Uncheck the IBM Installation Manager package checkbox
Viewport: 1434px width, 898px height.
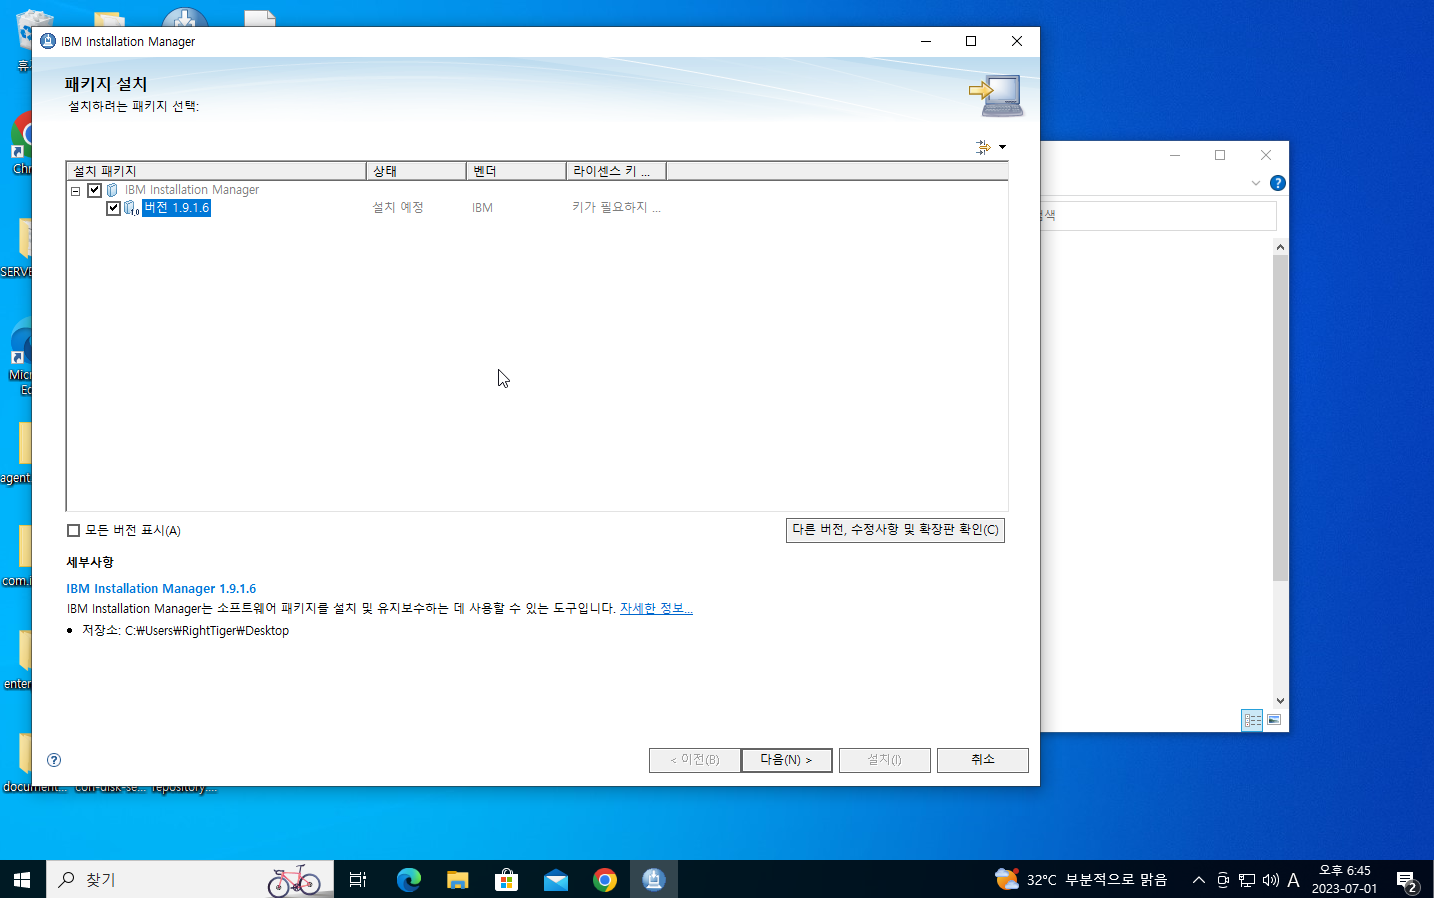(x=95, y=190)
